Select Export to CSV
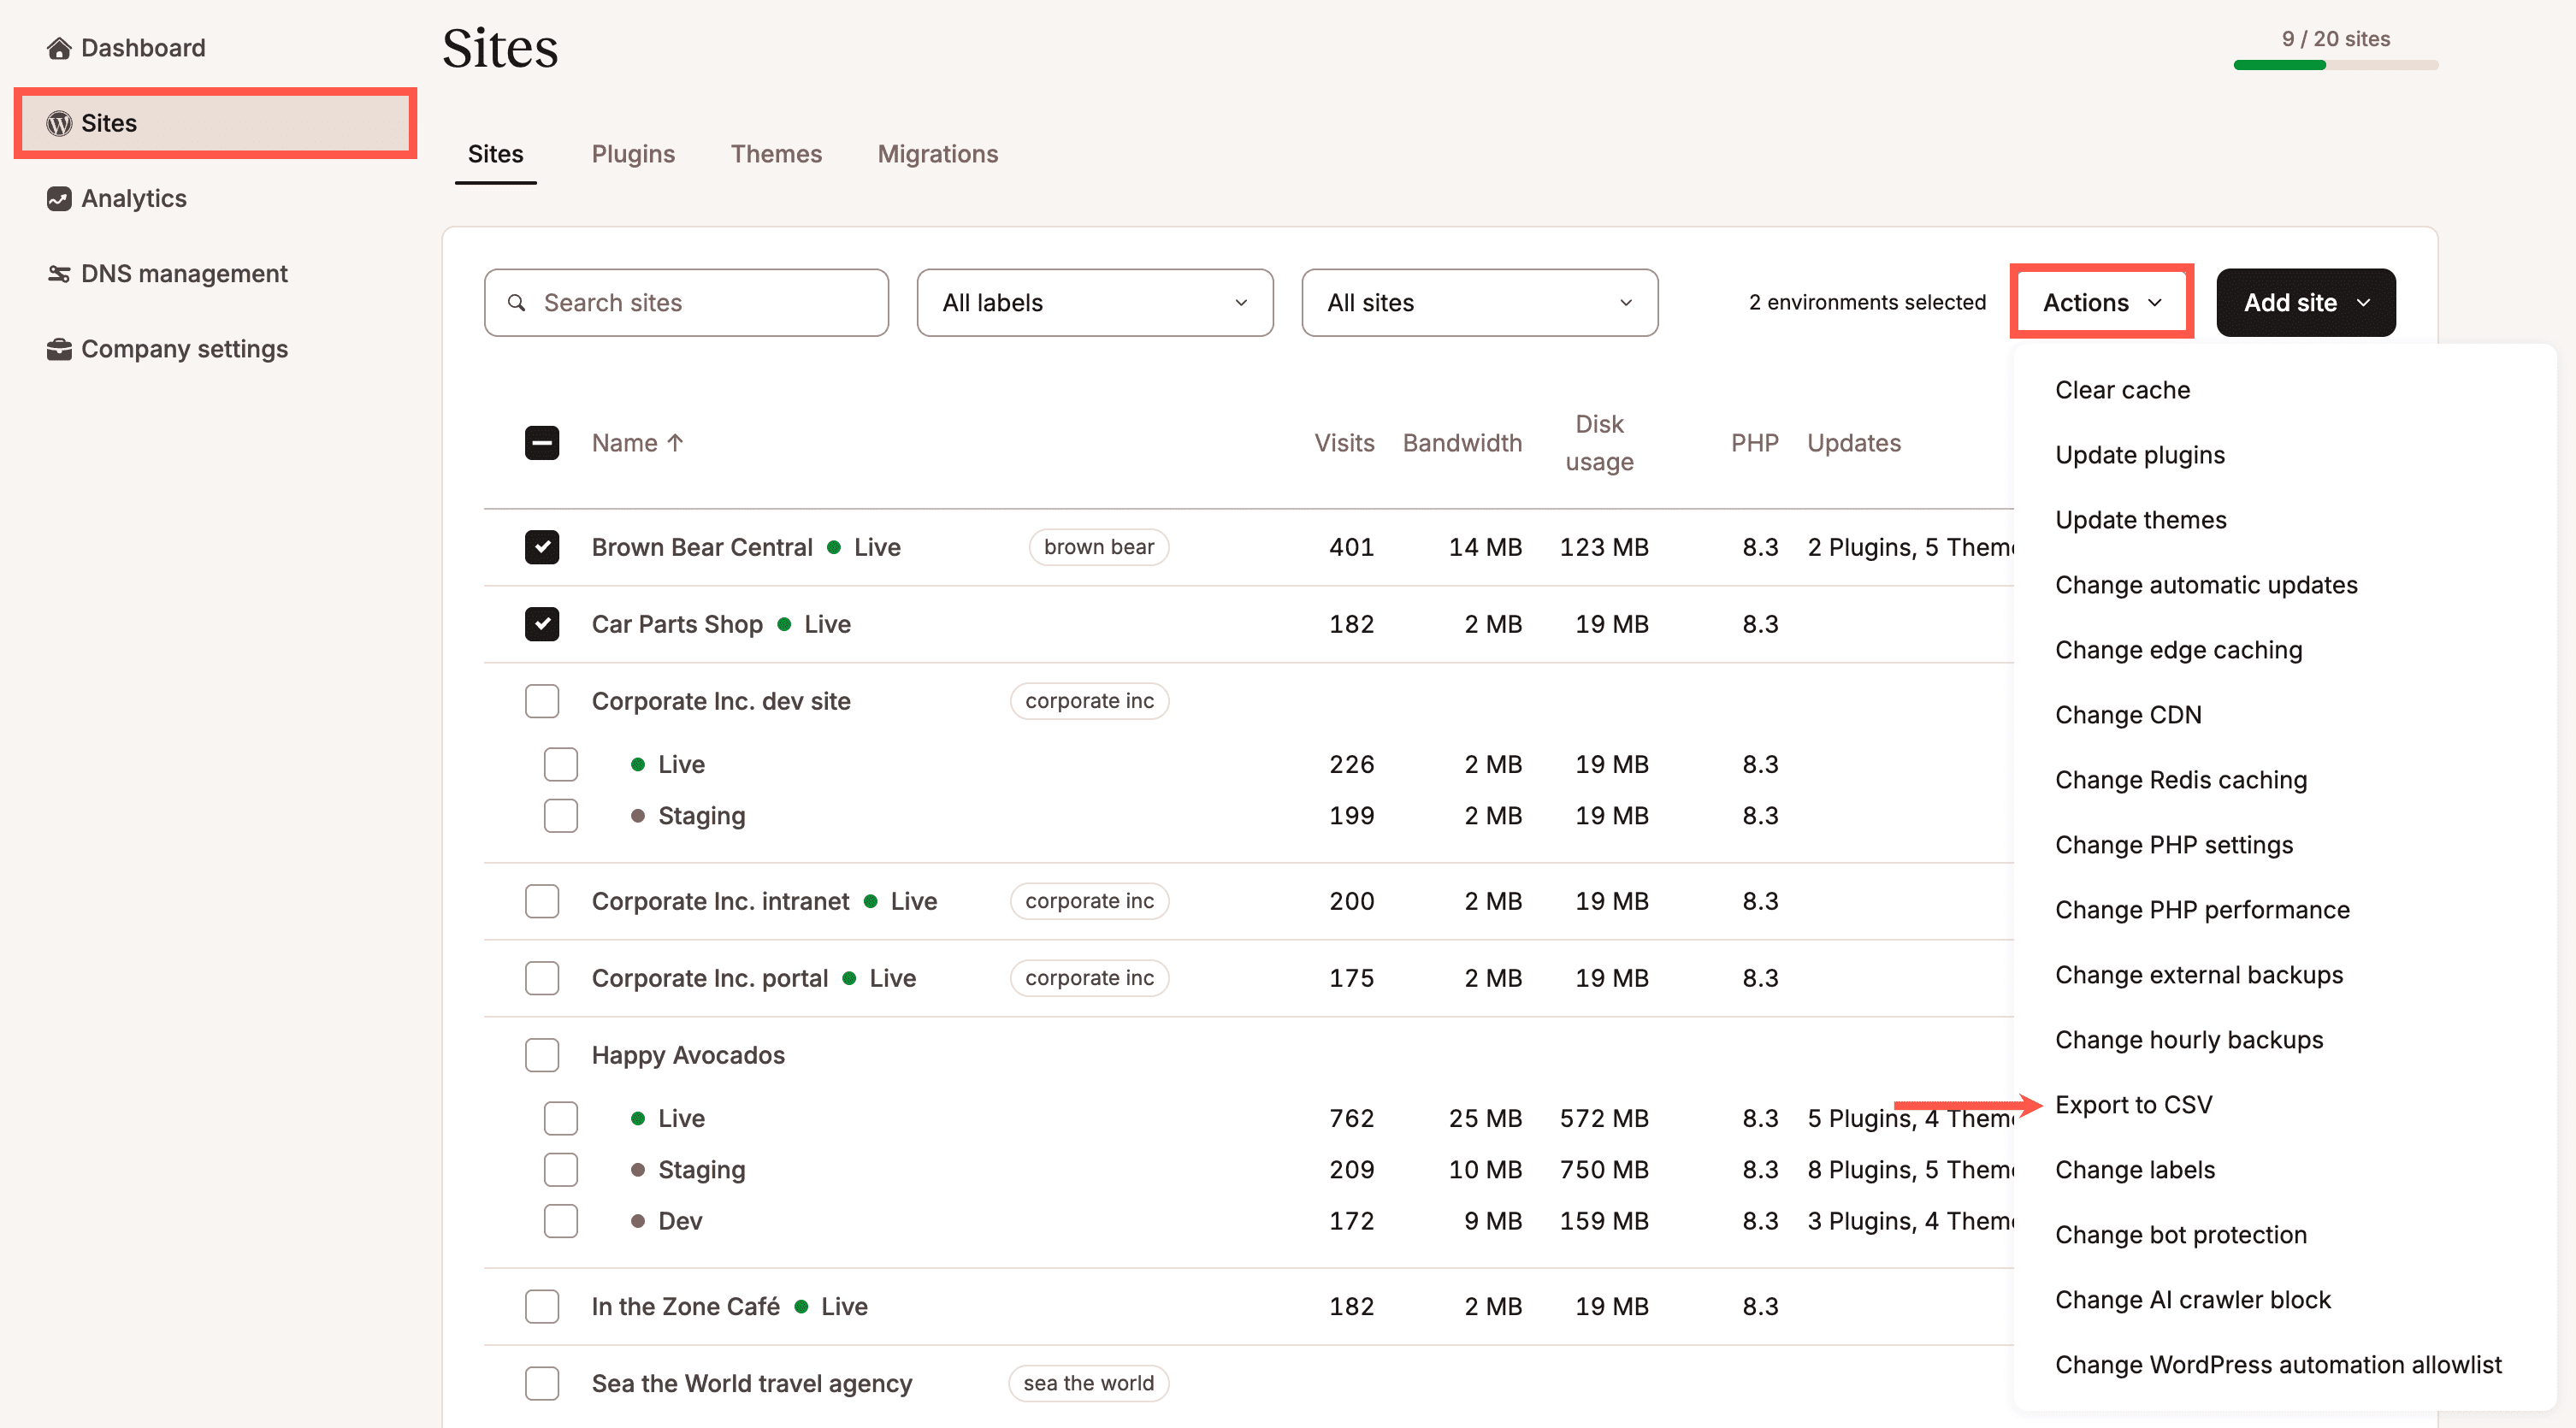The height and width of the screenshot is (1428, 2576). [x=2133, y=1105]
